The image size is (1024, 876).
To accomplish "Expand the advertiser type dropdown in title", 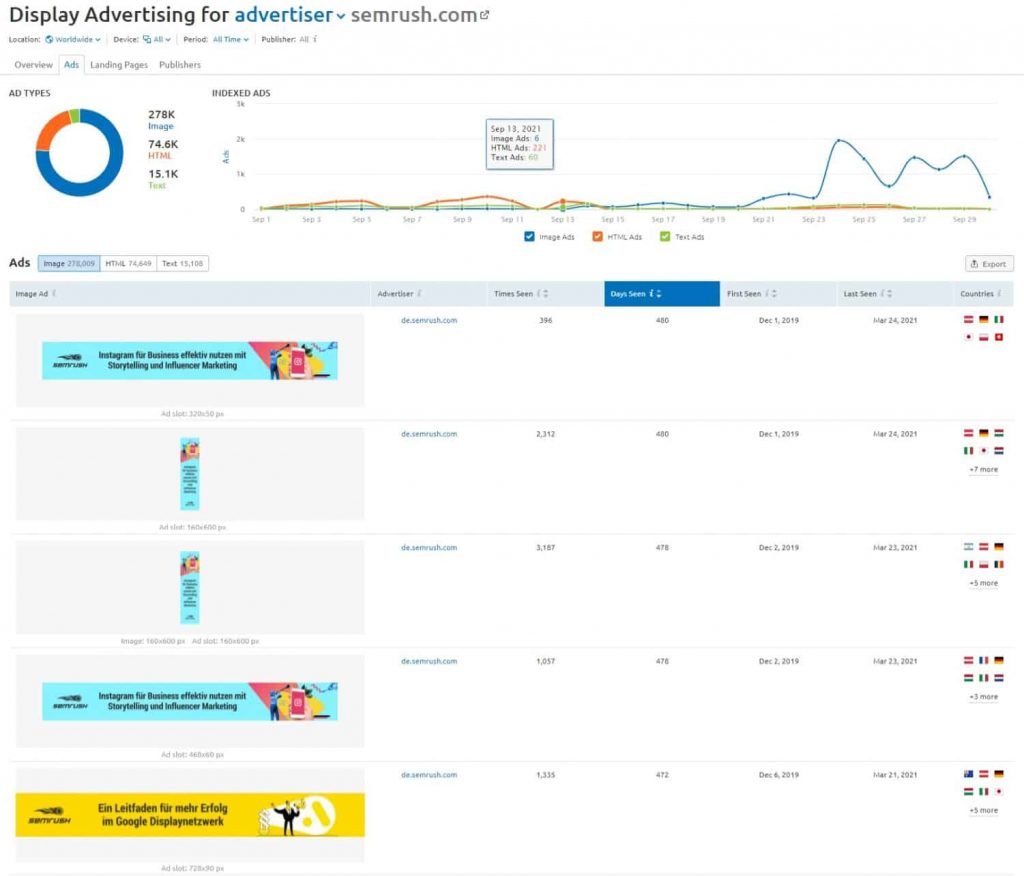I will click(341, 16).
